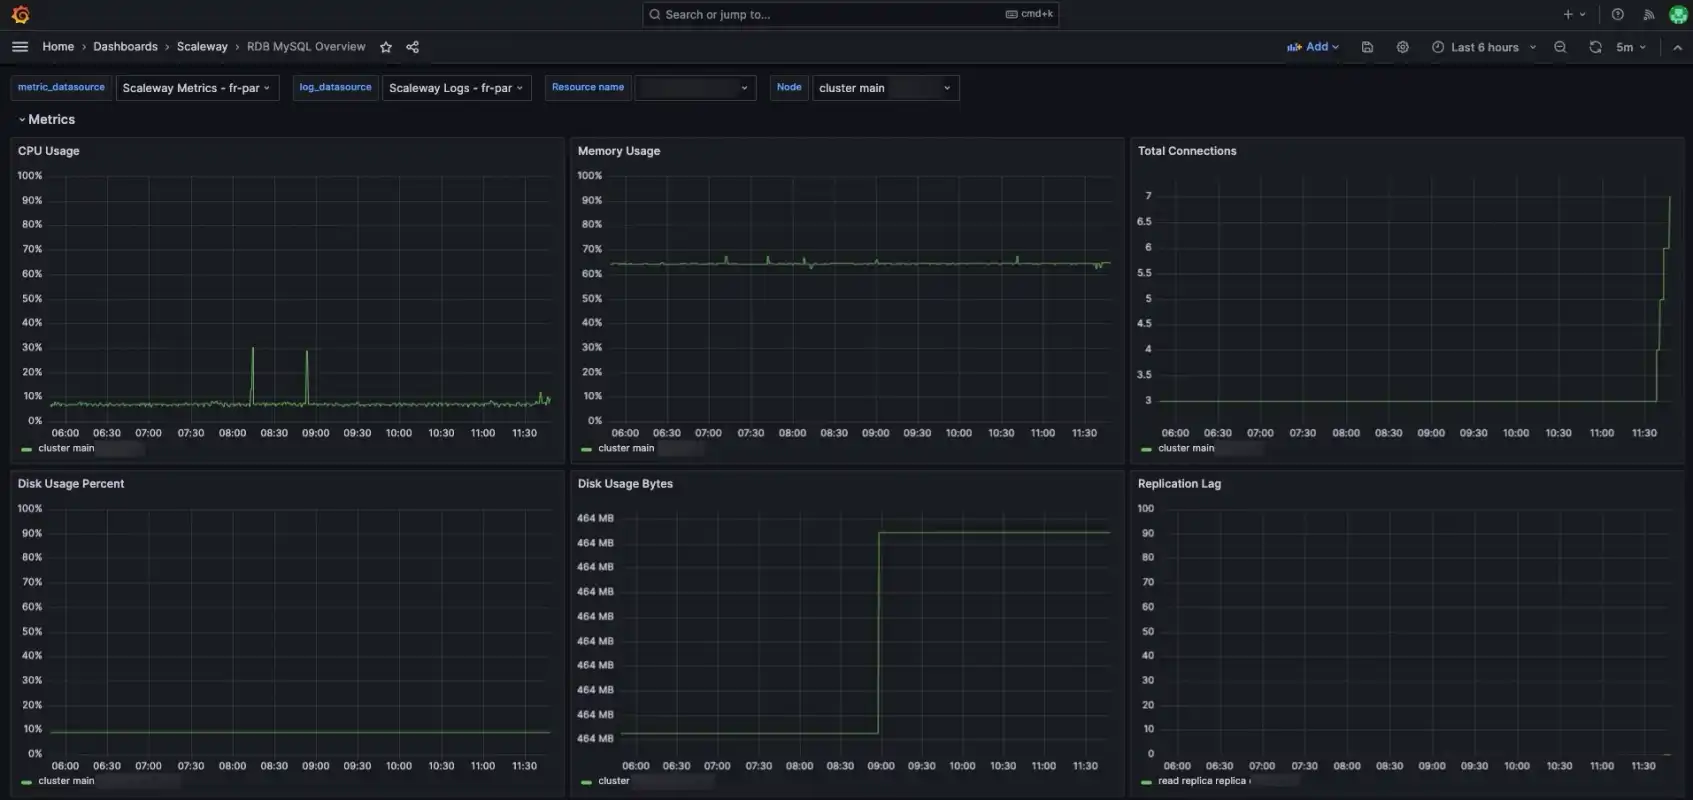Open the Resource name dropdown

coord(695,88)
